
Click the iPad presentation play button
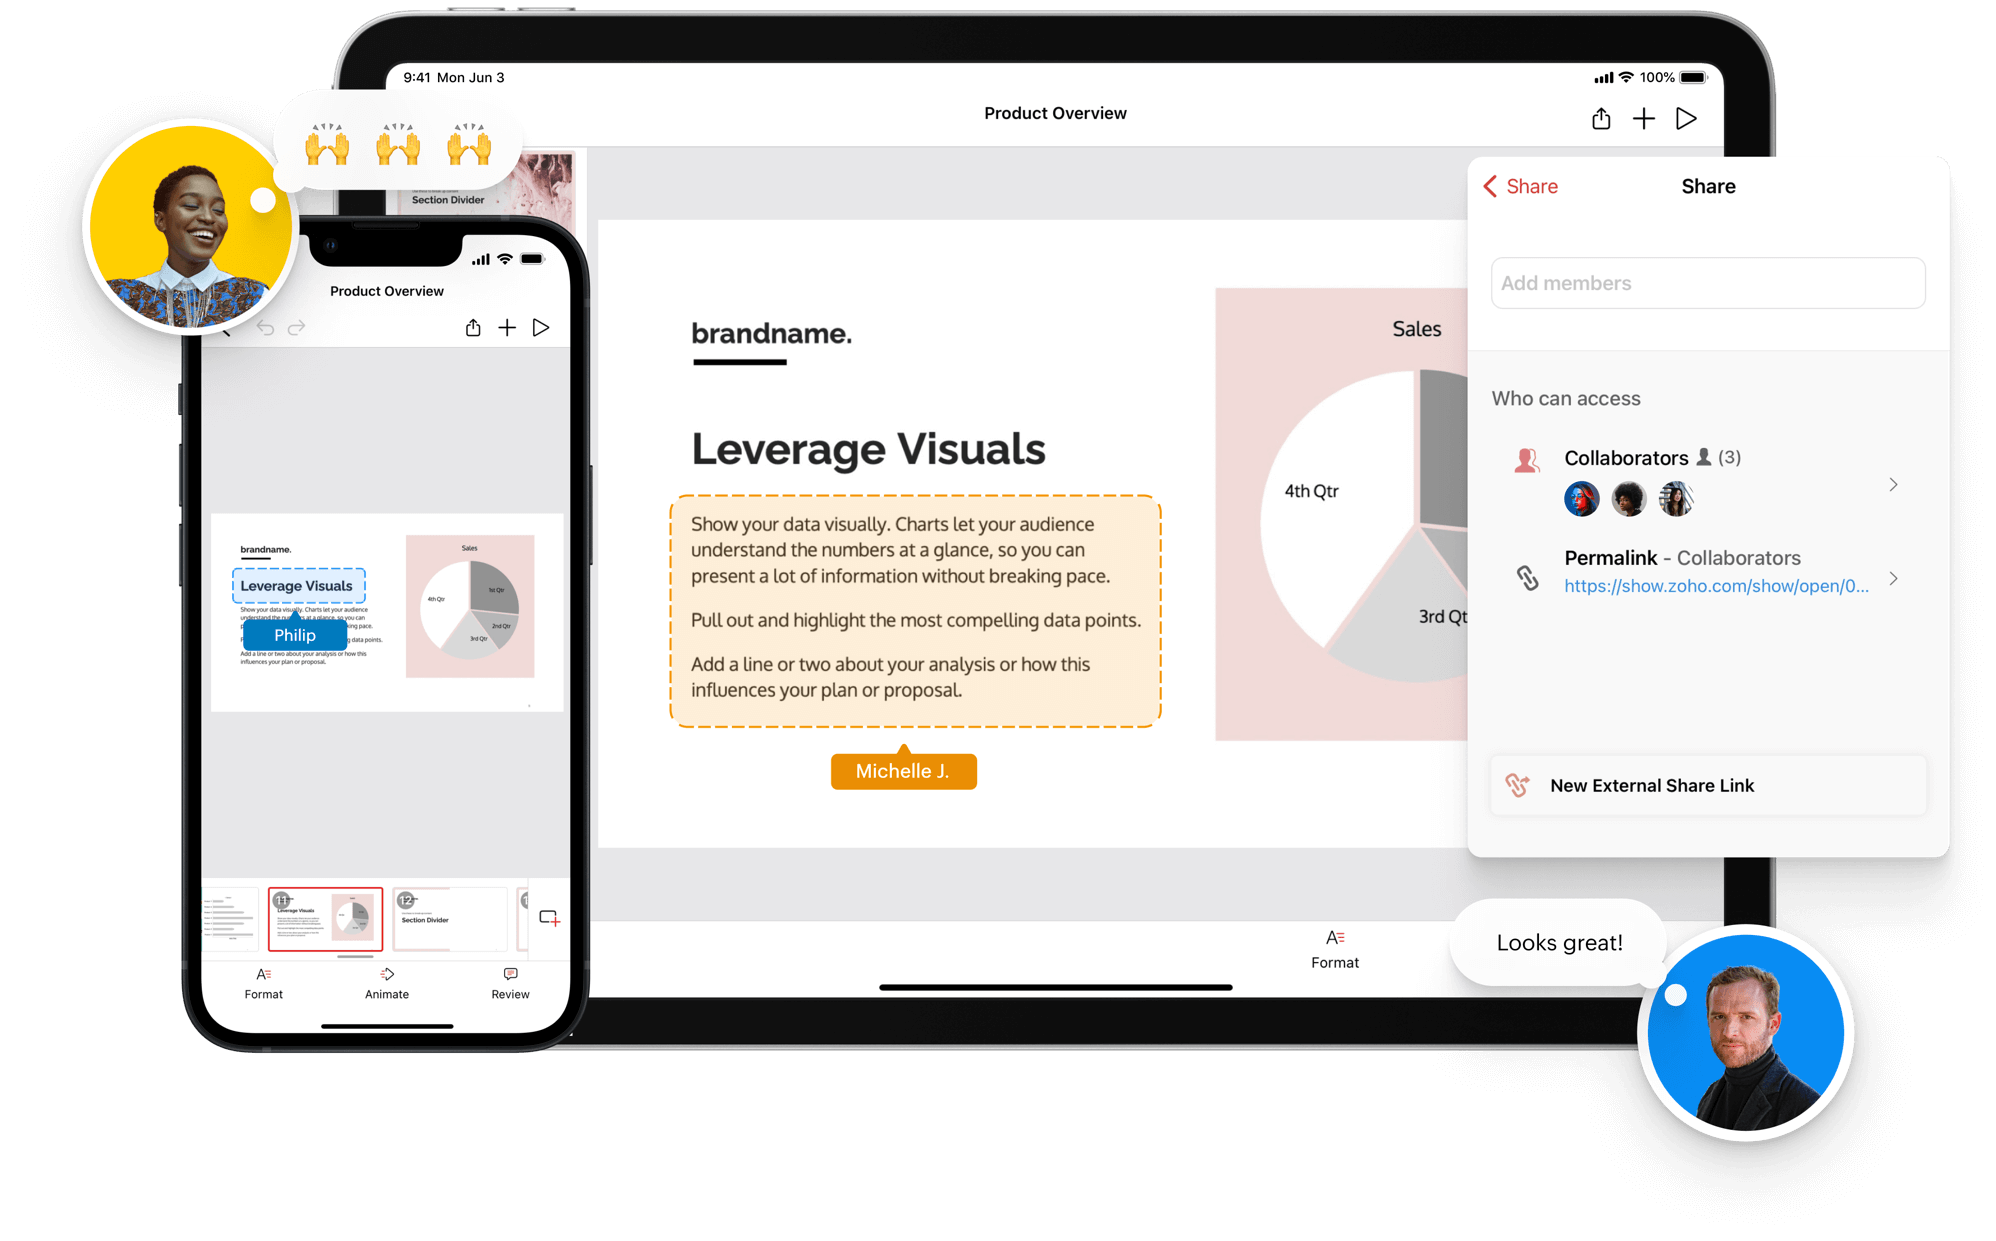1691,117
